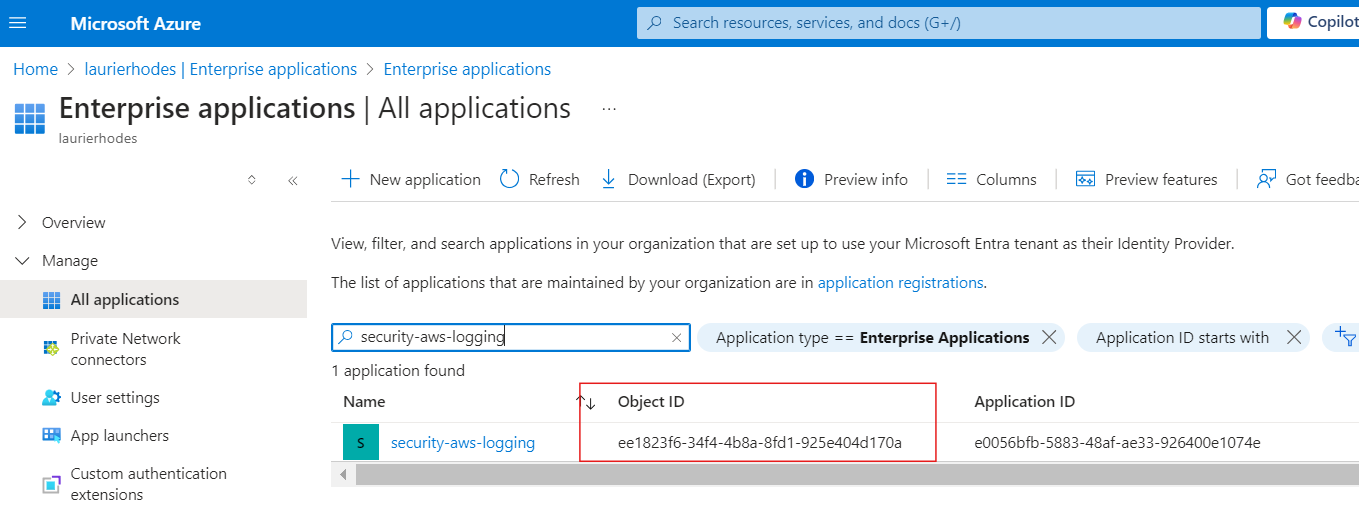Click the Custom authentication extensions icon
The image size is (1359, 505).
click(52, 484)
